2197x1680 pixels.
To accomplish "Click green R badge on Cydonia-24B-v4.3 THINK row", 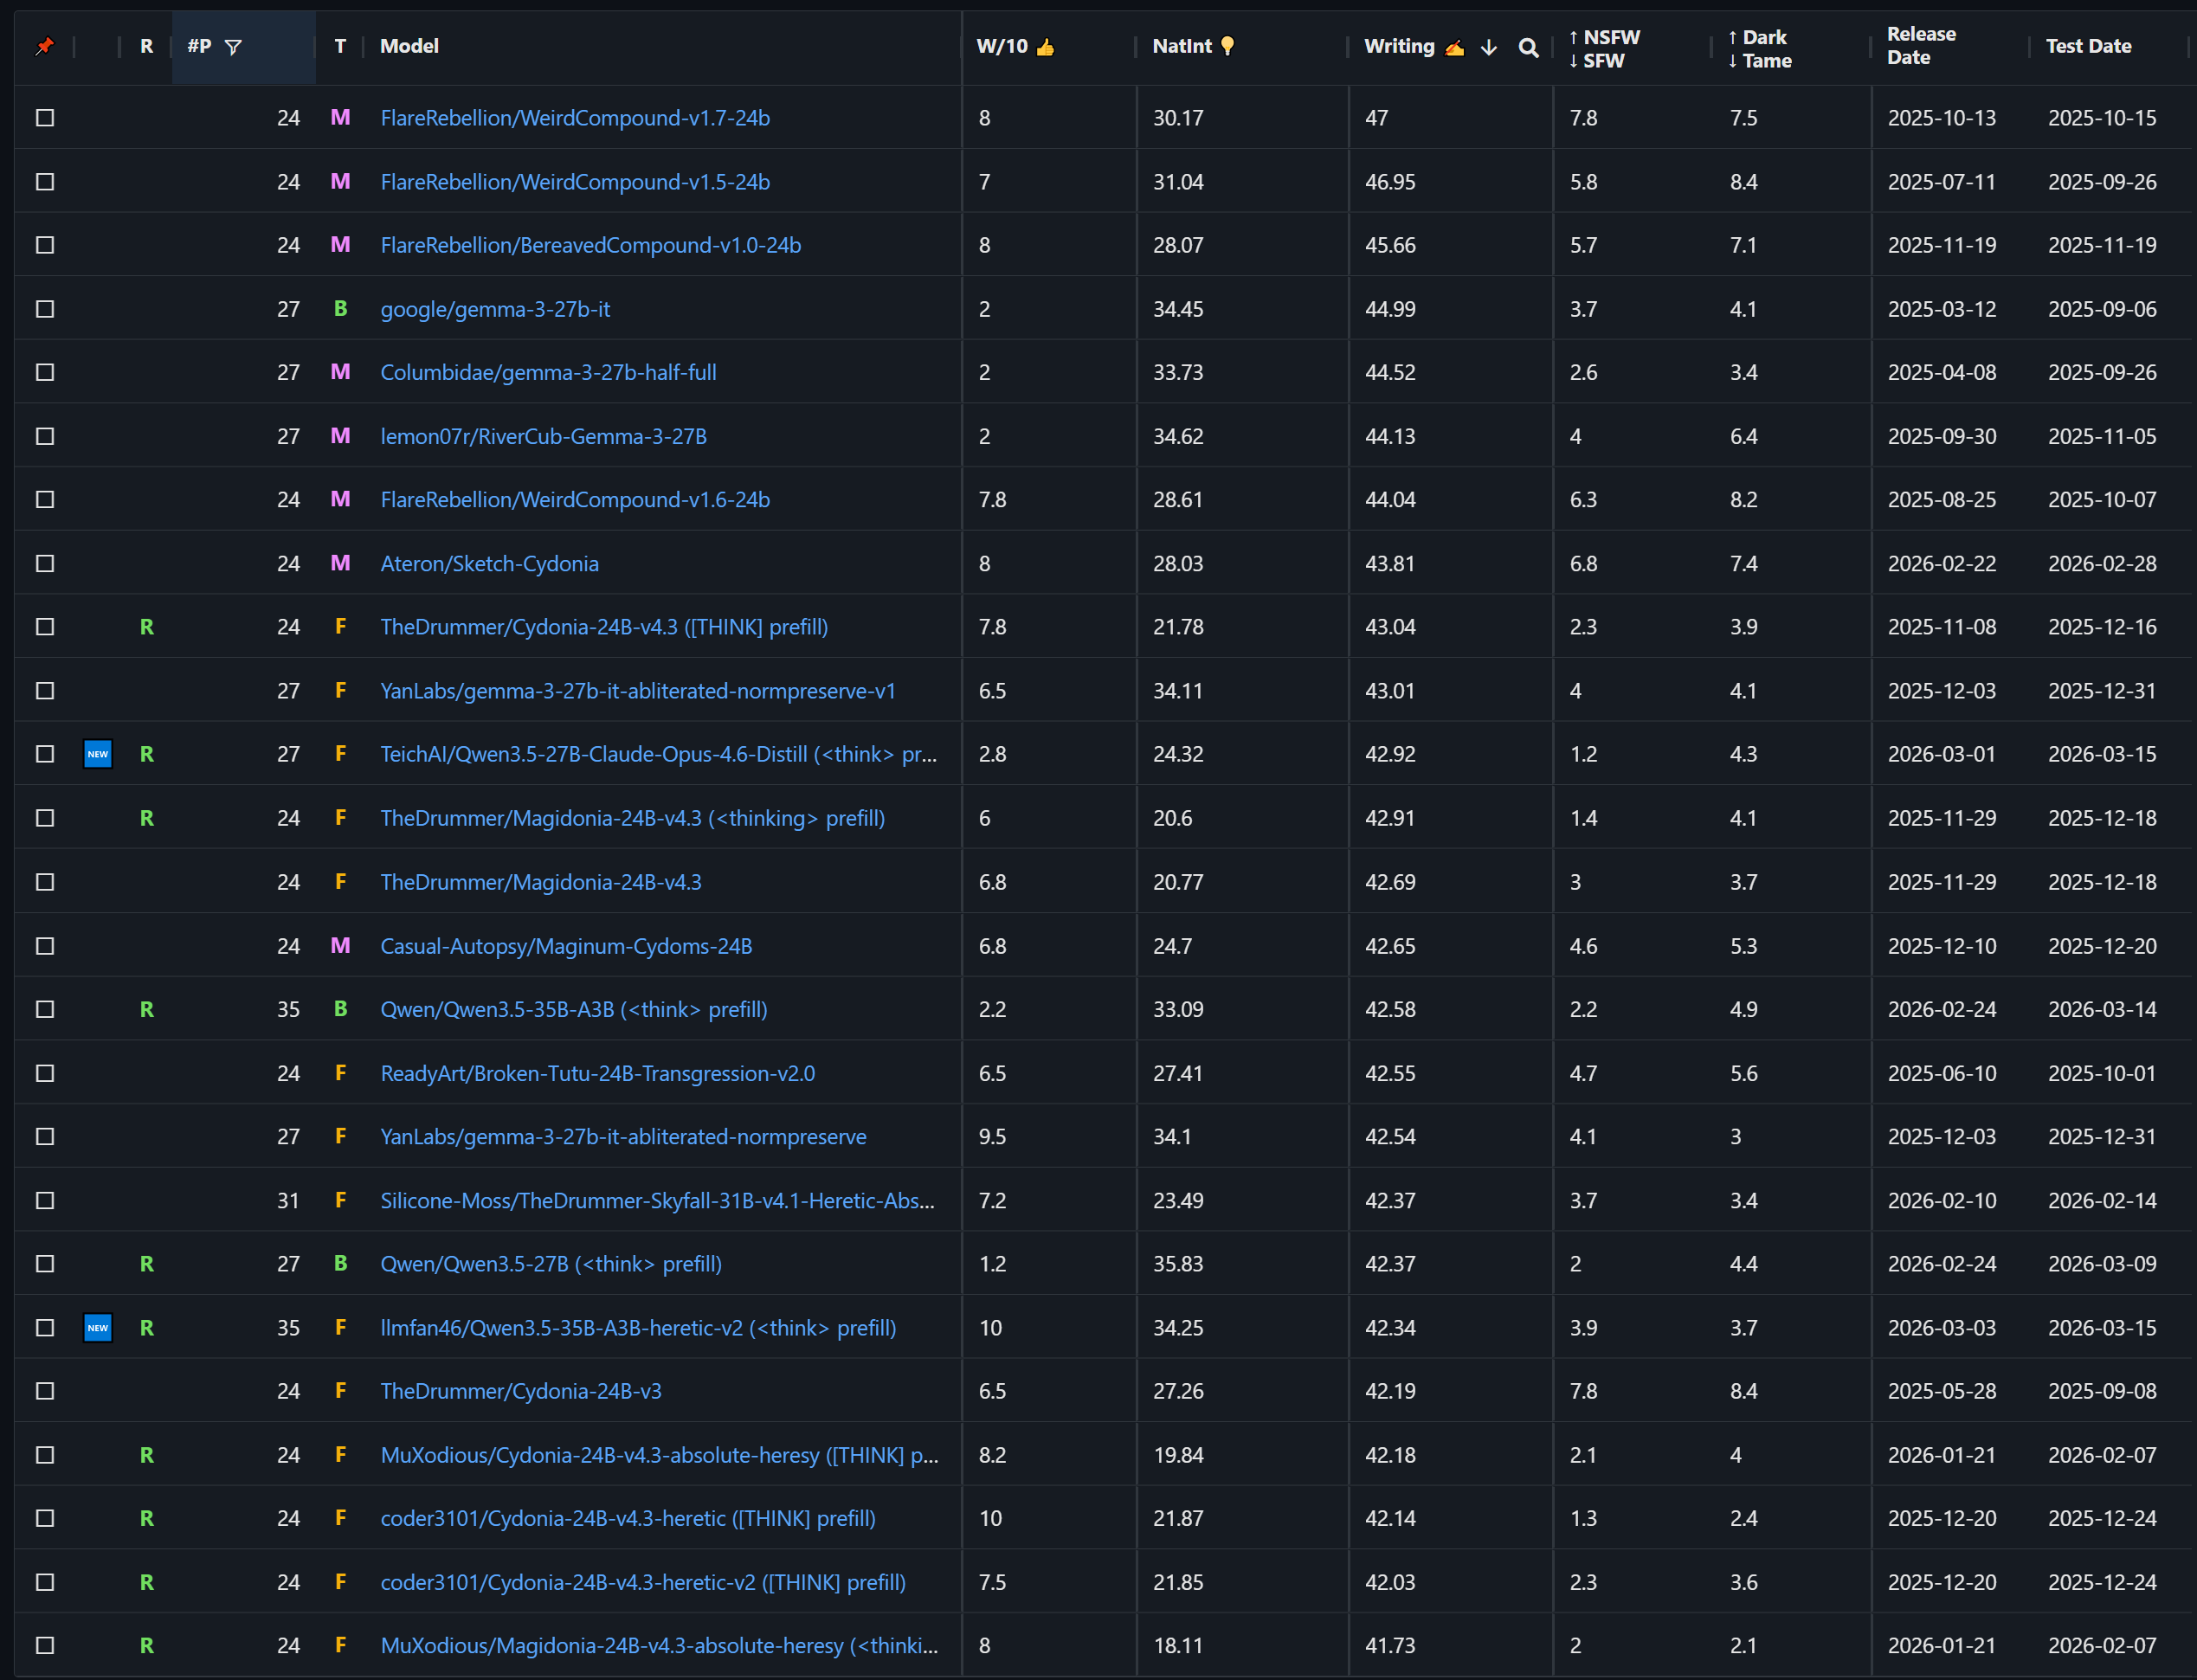I will pyautogui.click(x=147, y=627).
